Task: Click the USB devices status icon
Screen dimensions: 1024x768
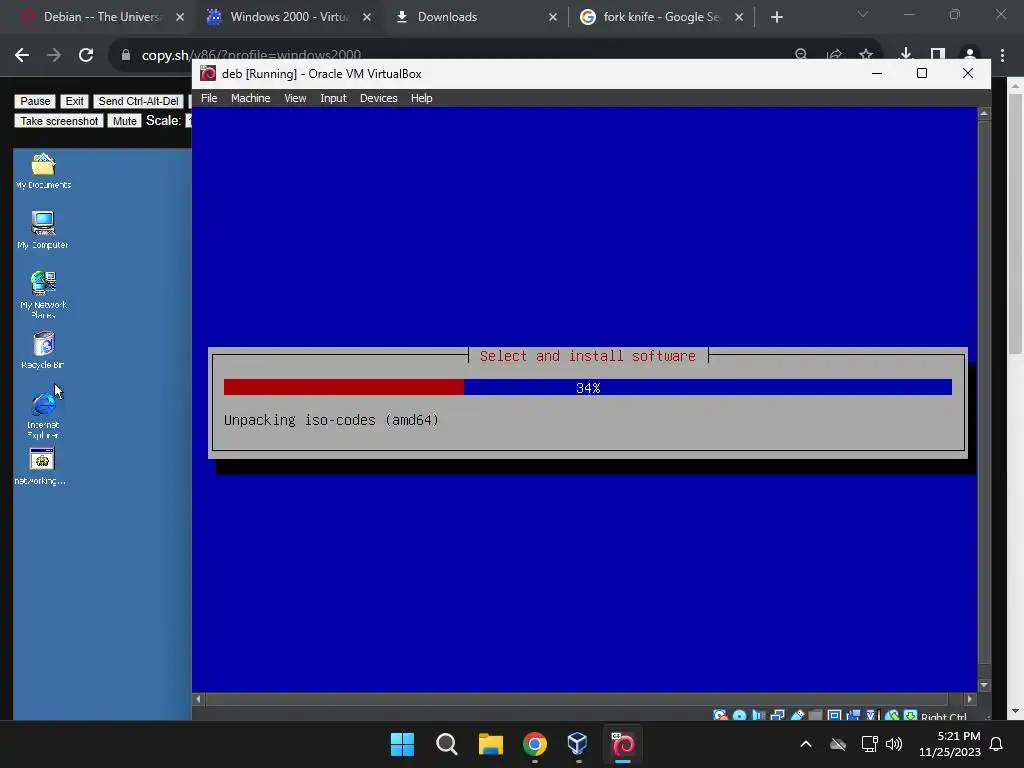Action: pos(797,715)
